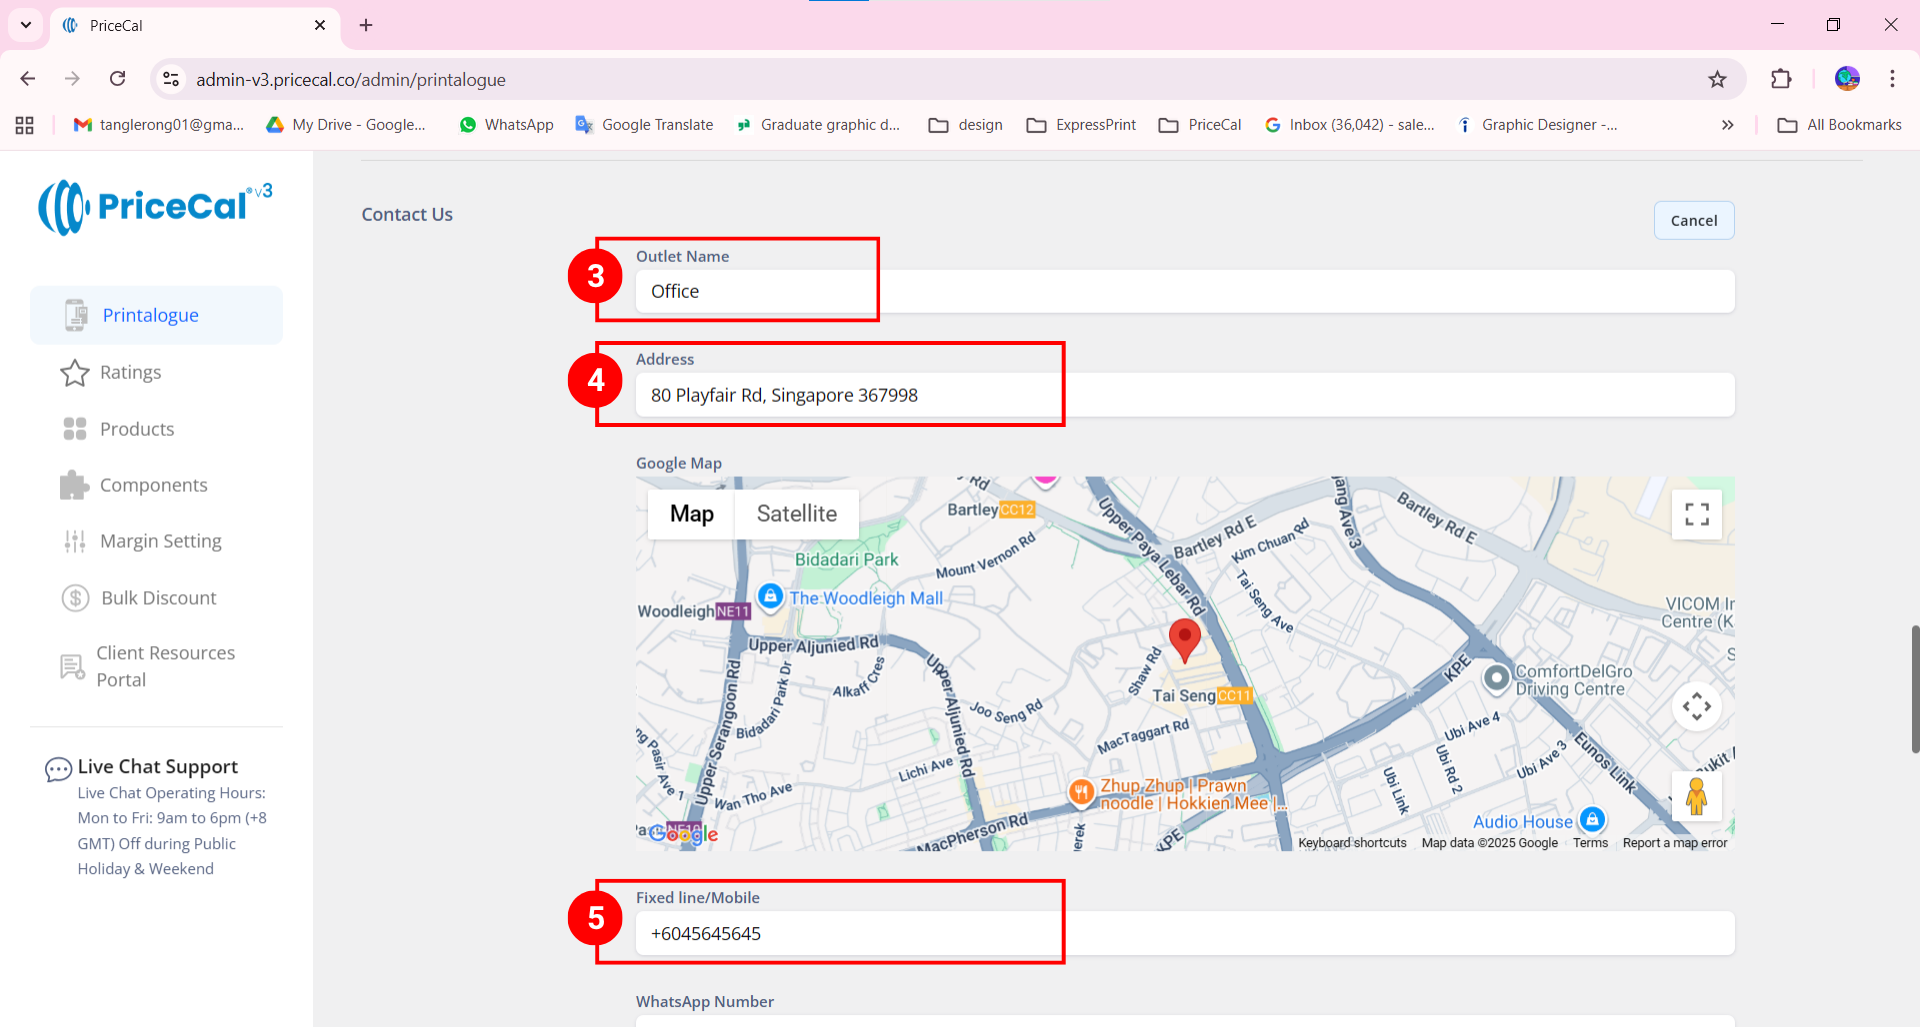Click the Address input field
The width and height of the screenshot is (1920, 1028).
1184,395
